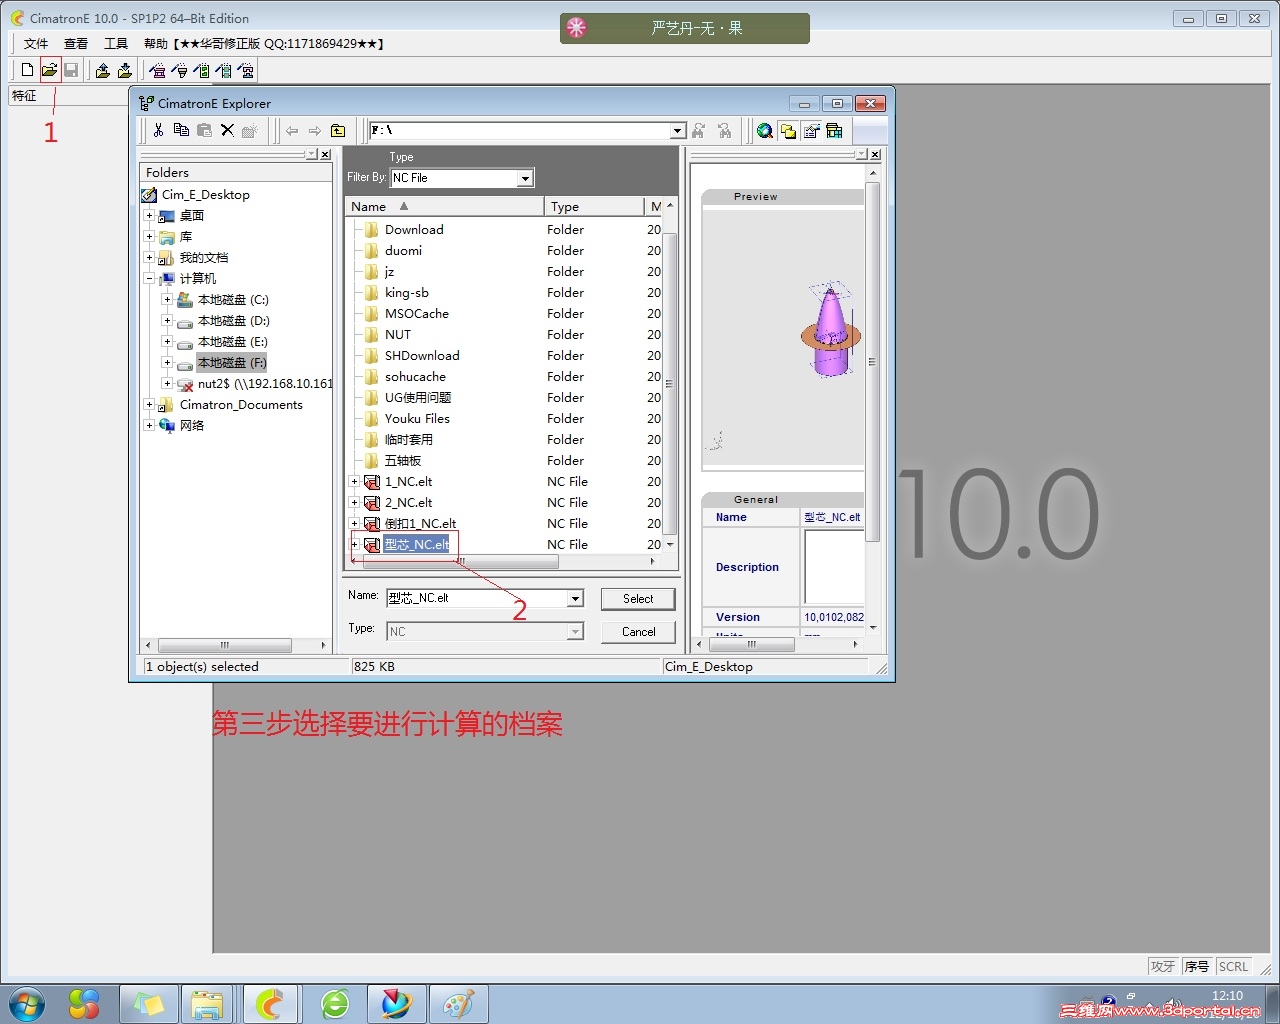
Task: Click the grayed Save disk icon in main toolbar
Action: (x=71, y=70)
